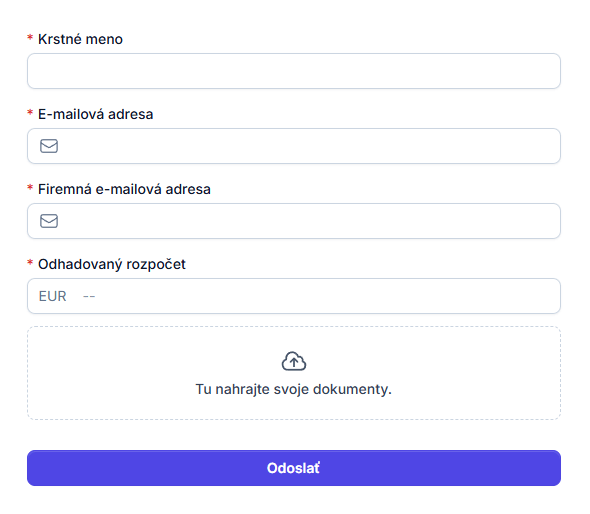Click the Odhadovaný rozpočet label

(112, 265)
